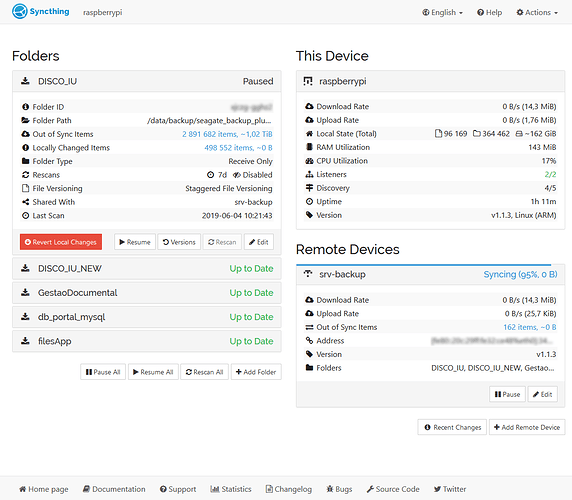This screenshot has height=500, width=572.
Task: Click the Folder Path open-folder icon
Action: tap(25, 120)
